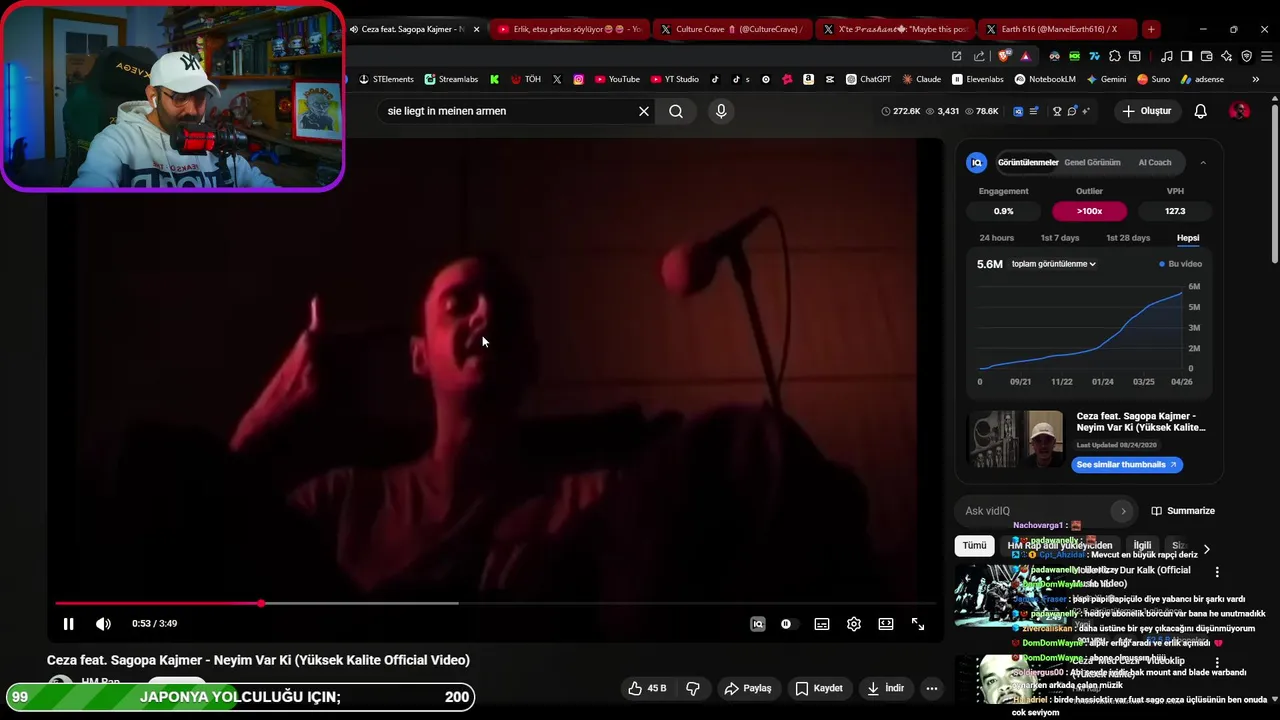The width and height of the screenshot is (1280, 720).
Task: Show more filter chips arrow
Action: (1206, 549)
